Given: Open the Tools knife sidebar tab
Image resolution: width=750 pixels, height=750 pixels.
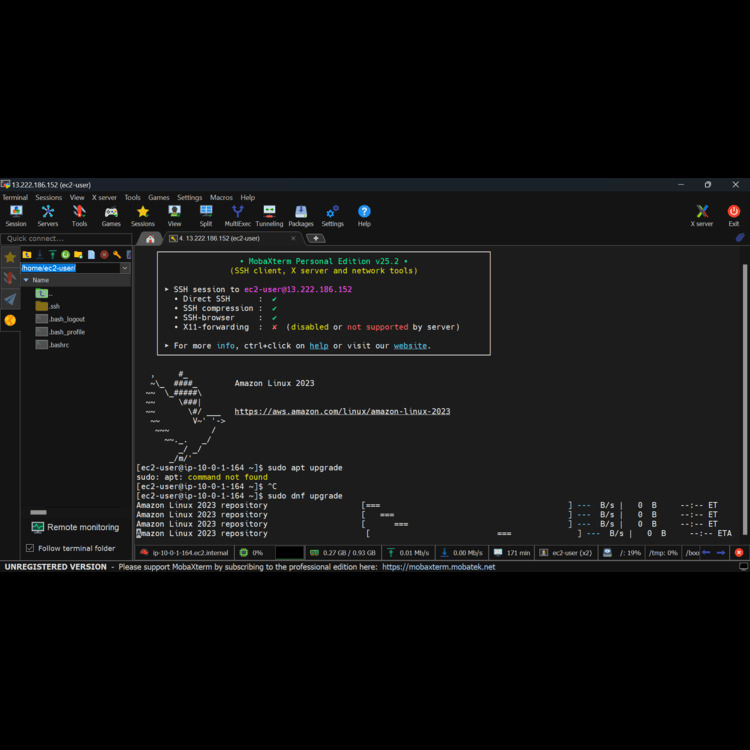Looking at the screenshot, I should pos(10,278).
